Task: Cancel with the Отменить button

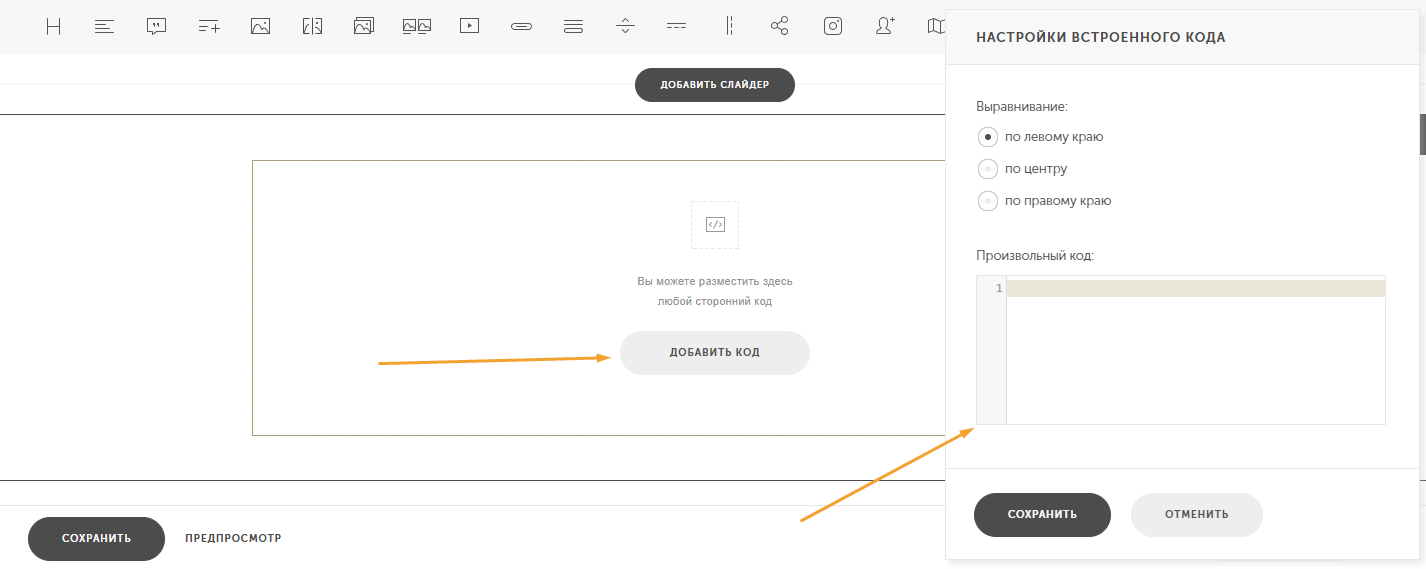Action: click(1196, 515)
